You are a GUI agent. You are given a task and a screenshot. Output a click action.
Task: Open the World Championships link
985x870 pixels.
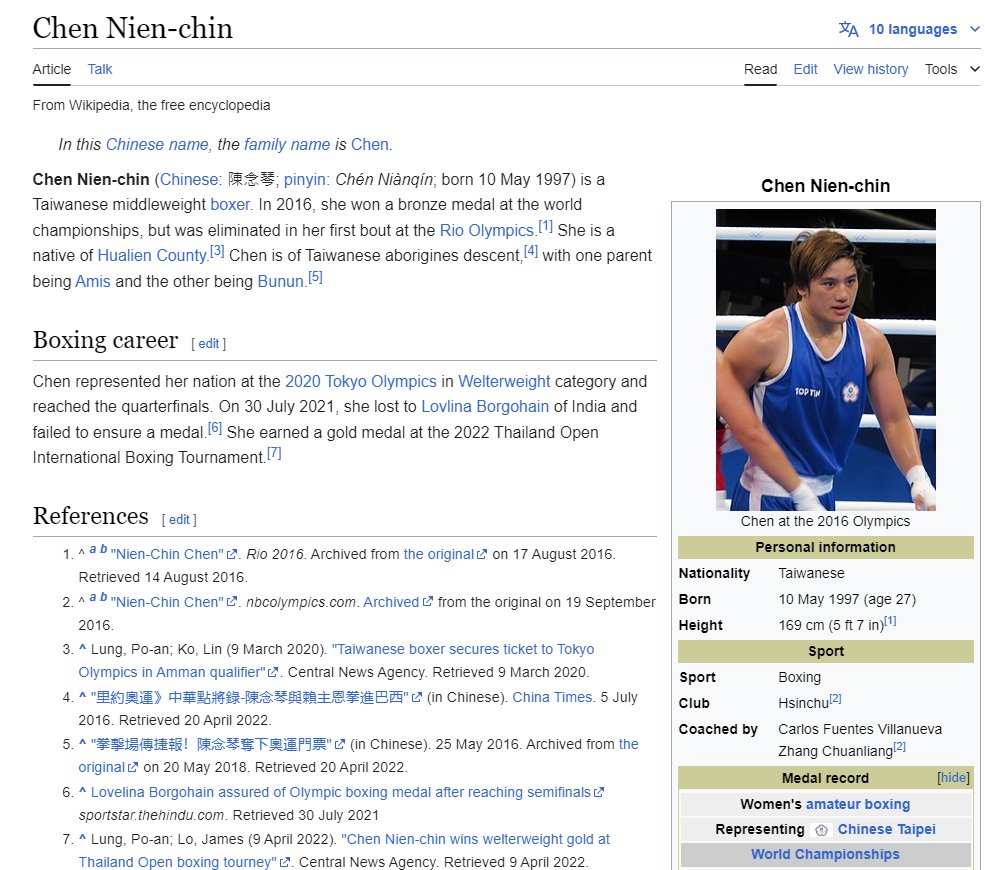(825, 854)
